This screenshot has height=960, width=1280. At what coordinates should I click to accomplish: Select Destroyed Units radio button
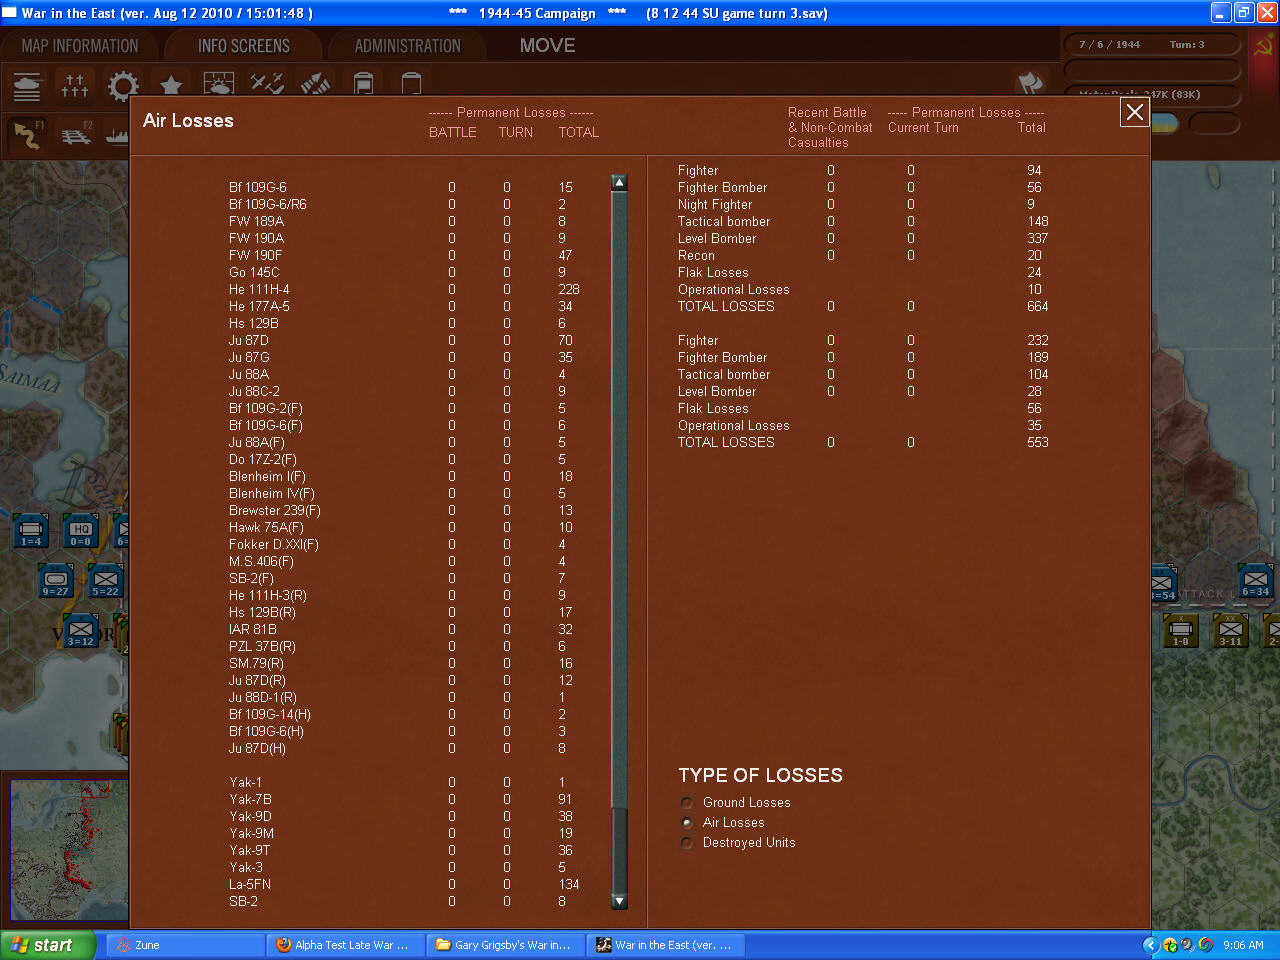pos(687,843)
